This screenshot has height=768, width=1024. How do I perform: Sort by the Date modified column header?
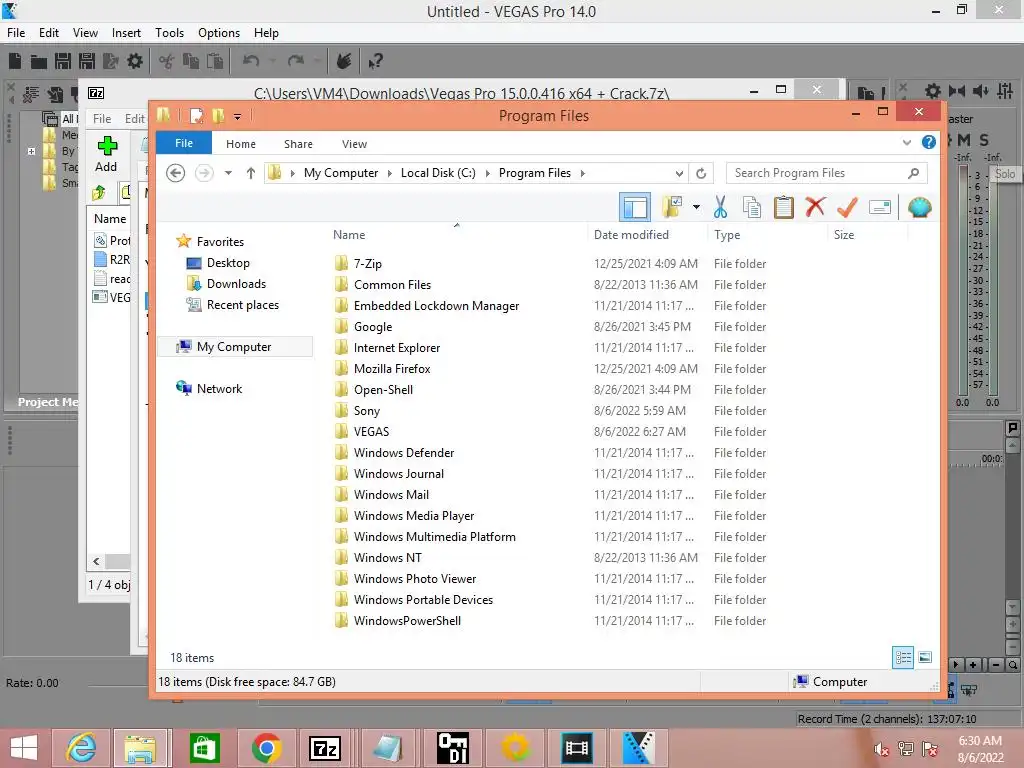(x=632, y=234)
